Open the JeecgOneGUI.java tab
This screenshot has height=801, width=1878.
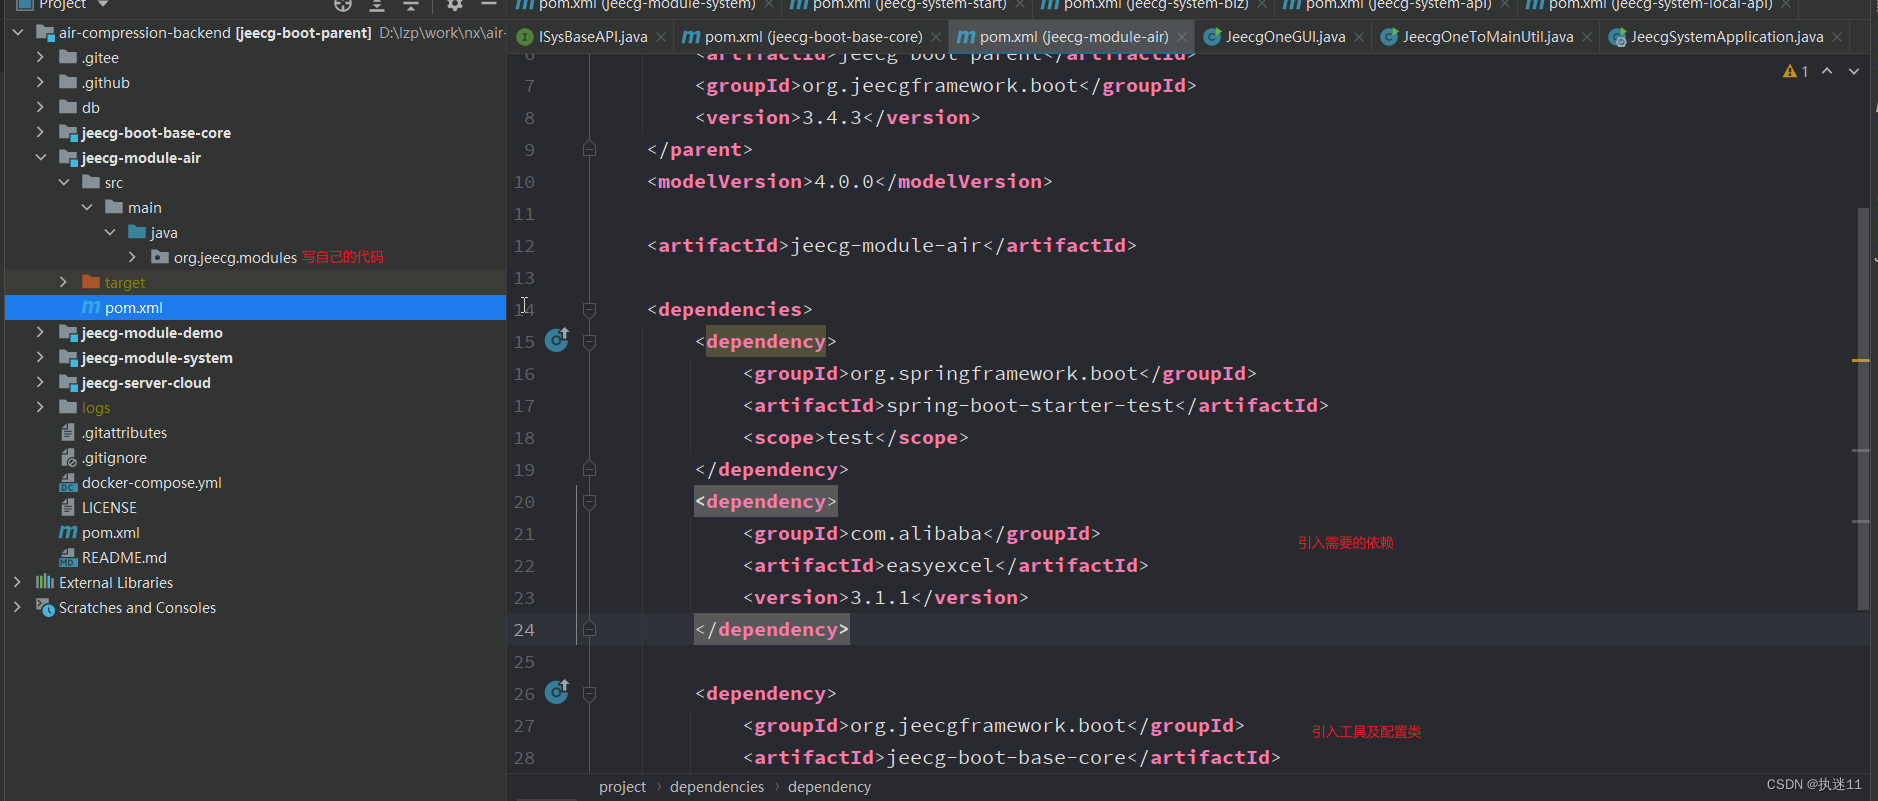pyautogui.click(x=1285, y=37)
